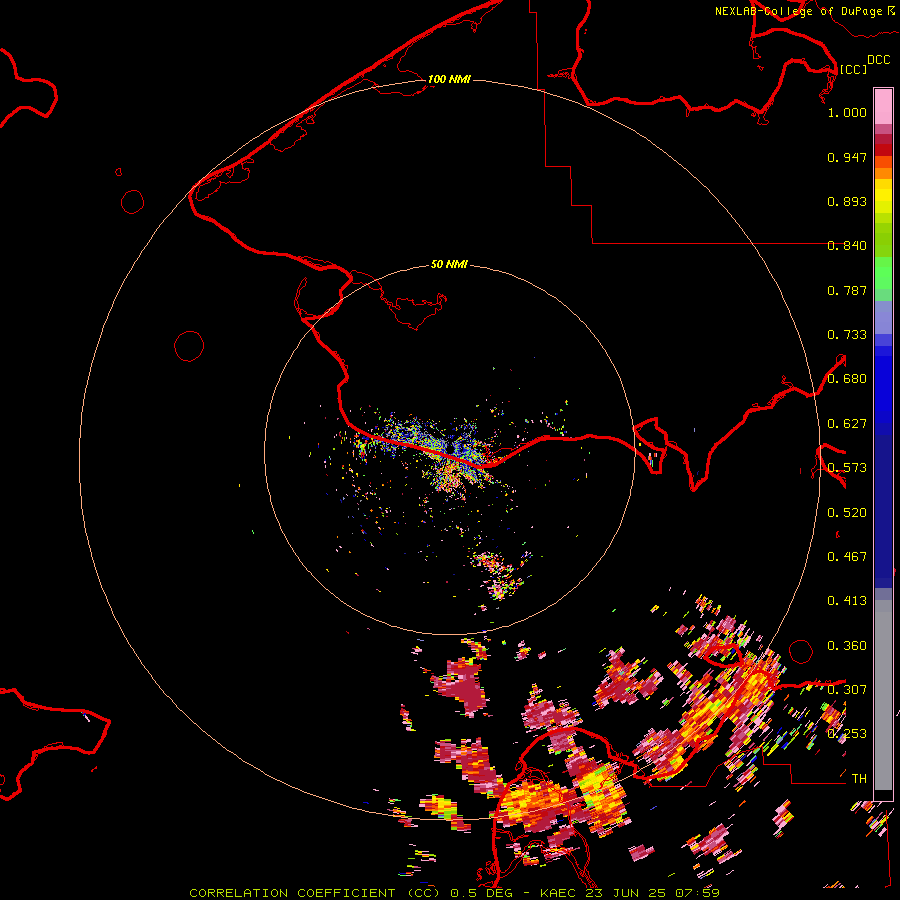Click the 0.573 scale value

847,468
